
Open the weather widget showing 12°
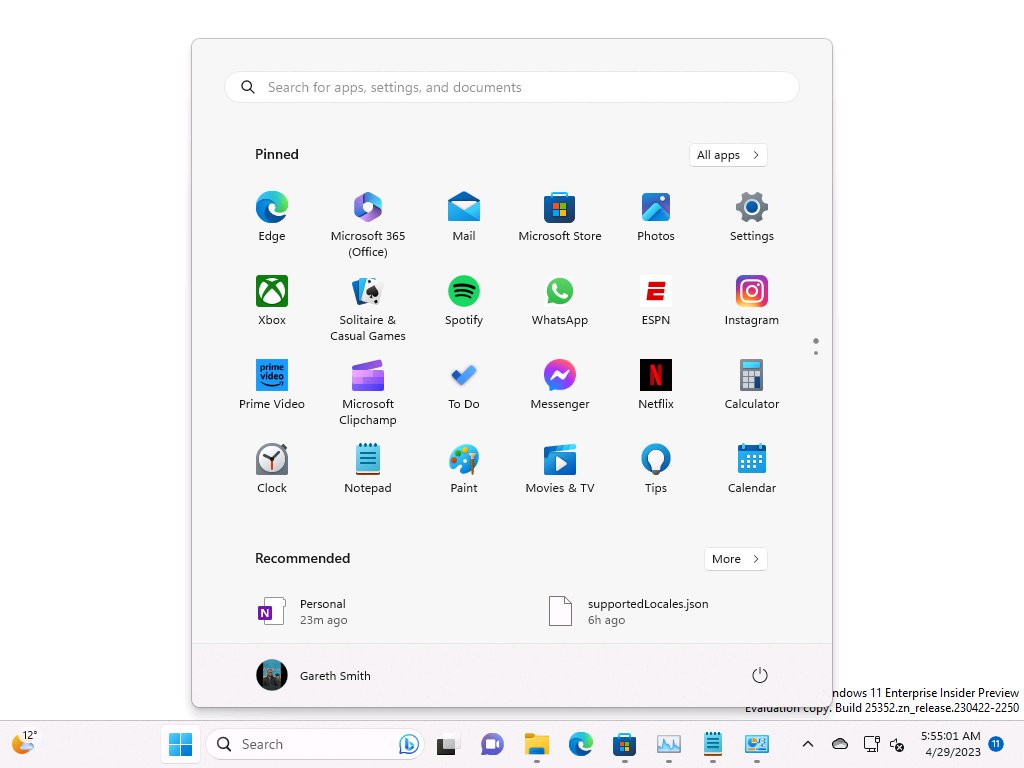tap(25, 743)
